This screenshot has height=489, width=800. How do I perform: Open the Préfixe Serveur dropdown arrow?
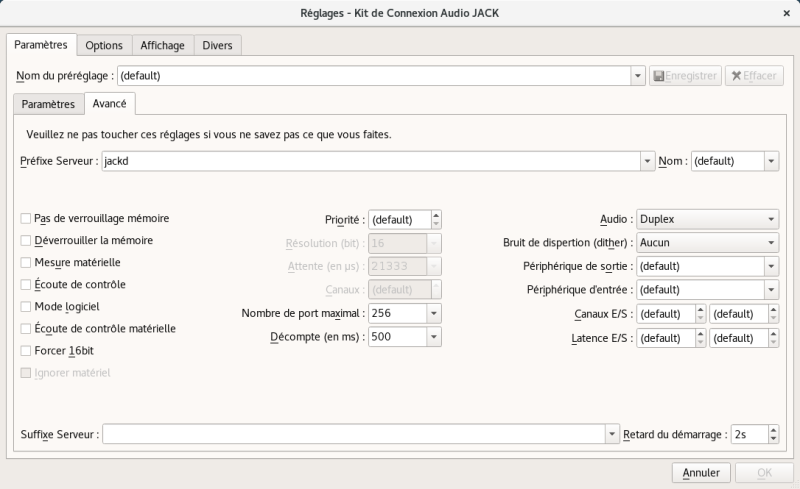click(x=647, y=161)
